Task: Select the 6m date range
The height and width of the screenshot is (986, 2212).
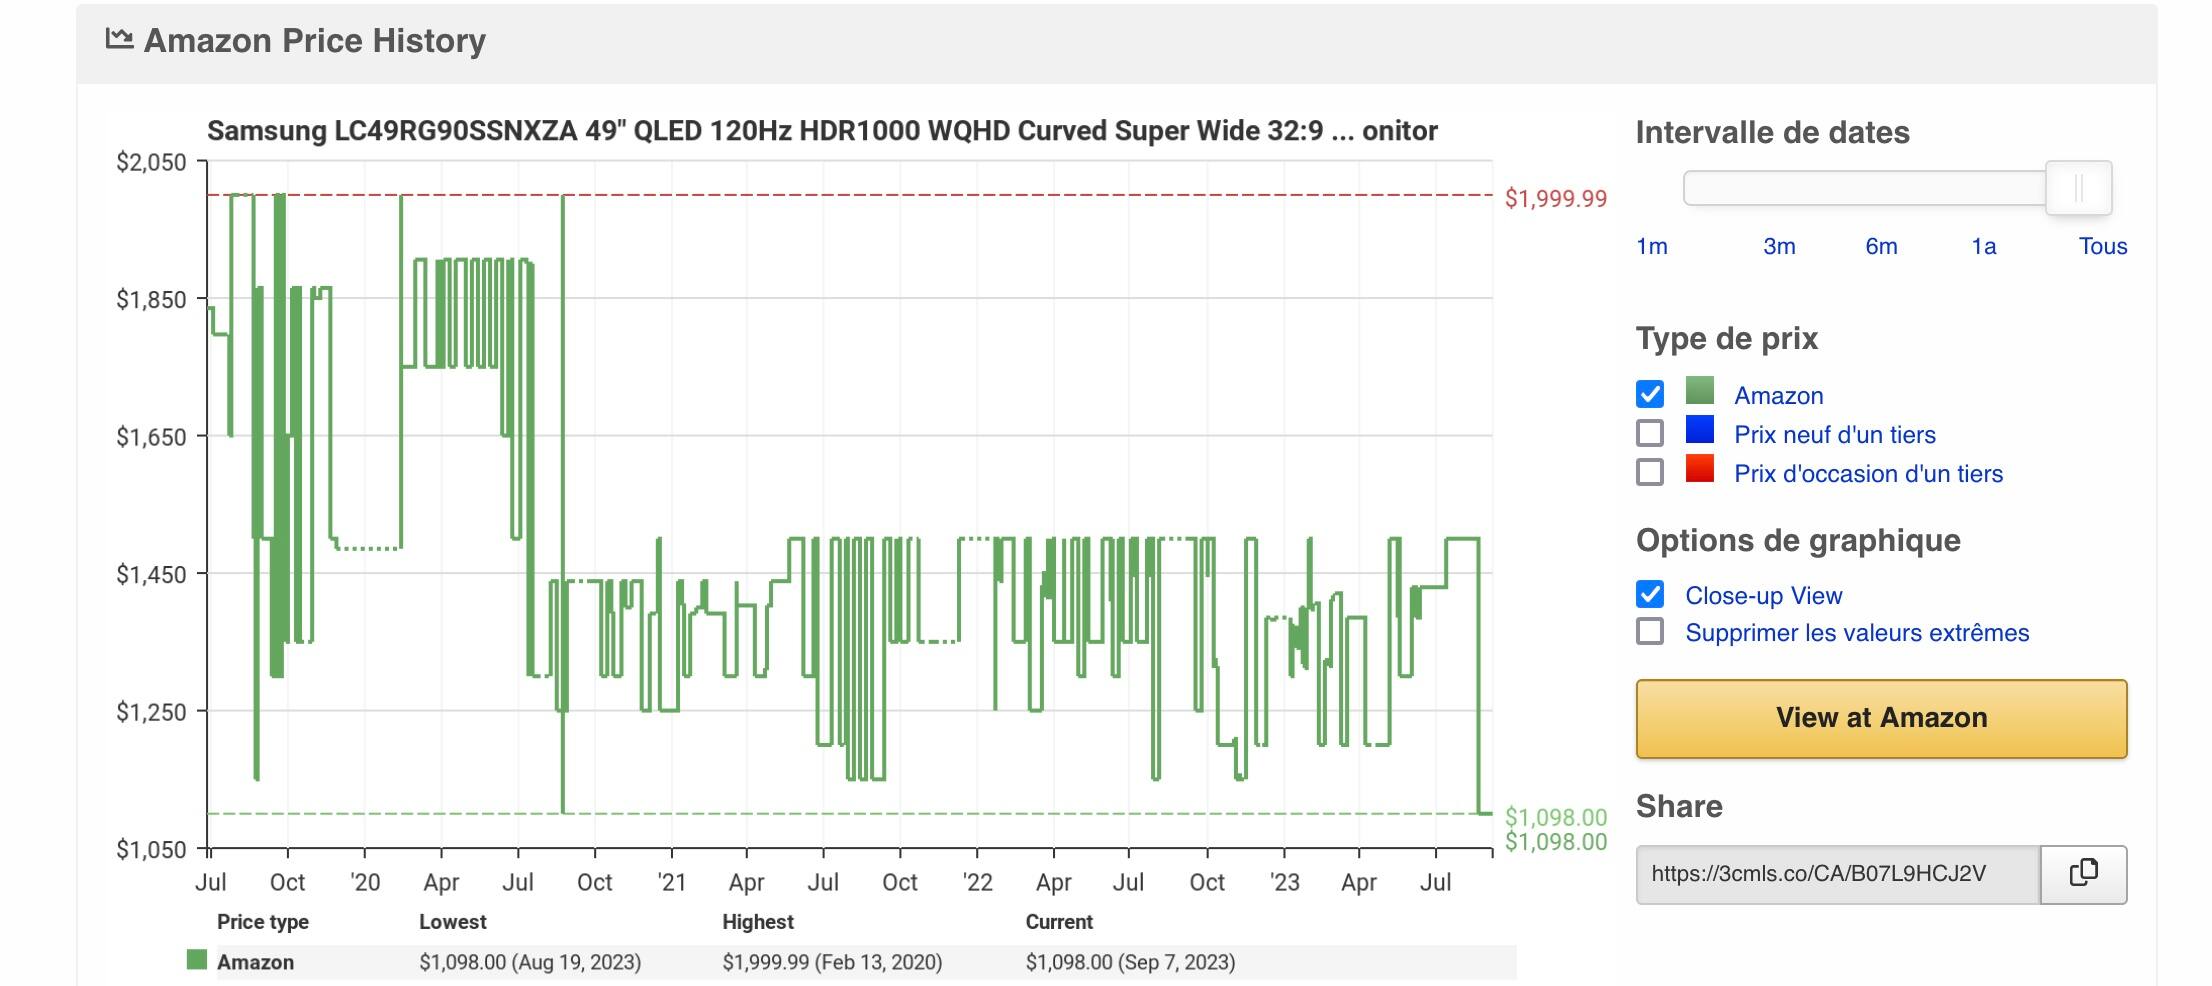Action: pos(1881,246)
